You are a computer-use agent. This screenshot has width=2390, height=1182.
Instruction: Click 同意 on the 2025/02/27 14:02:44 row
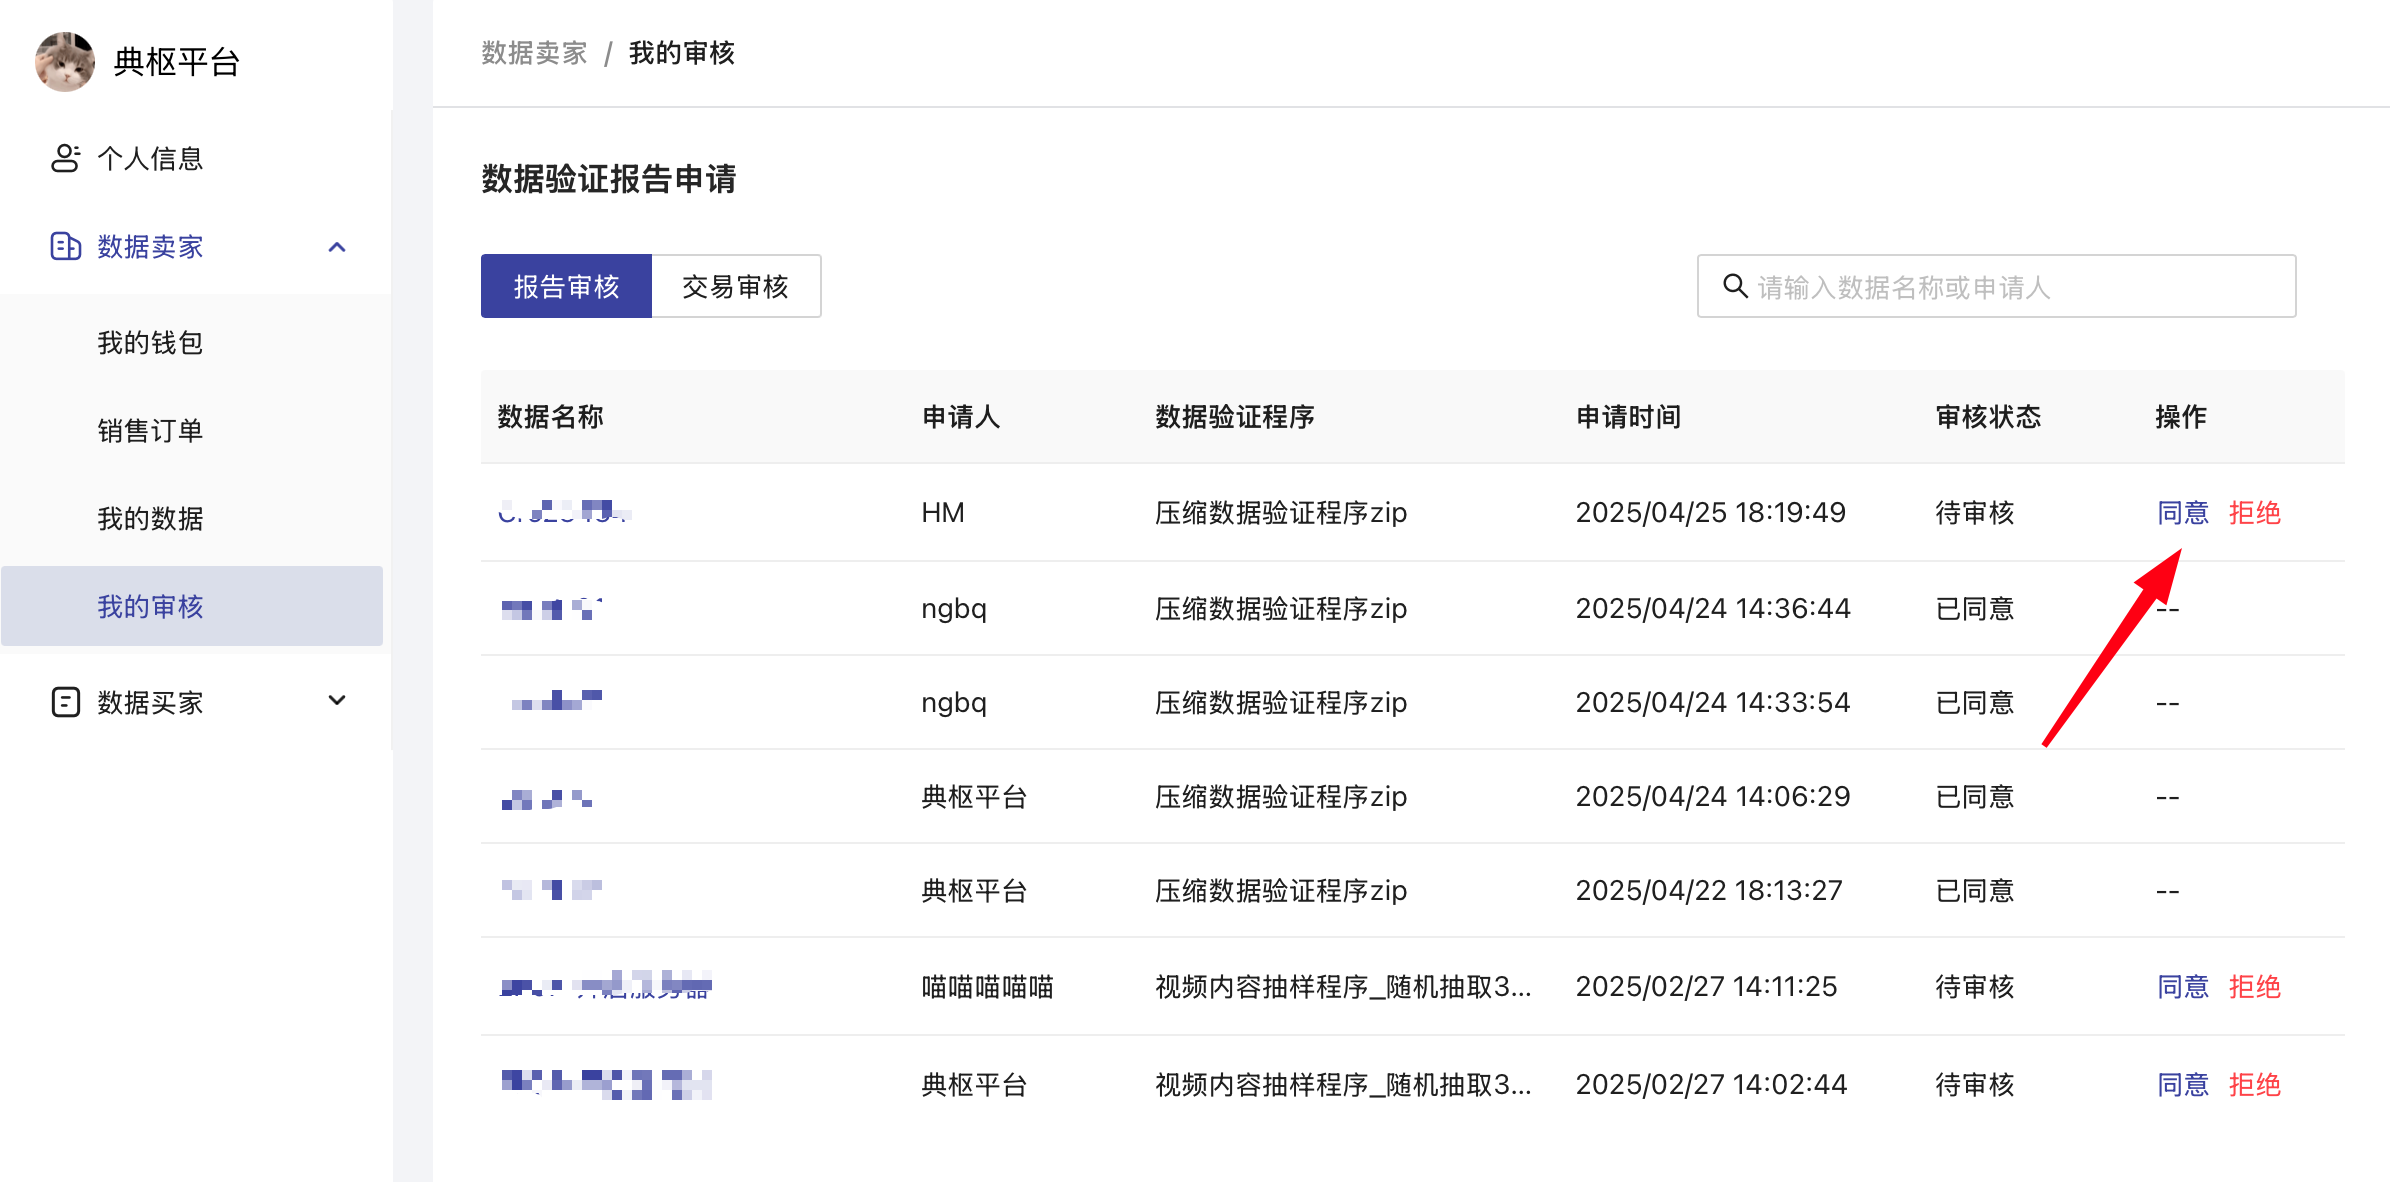pos(2182,1085)
